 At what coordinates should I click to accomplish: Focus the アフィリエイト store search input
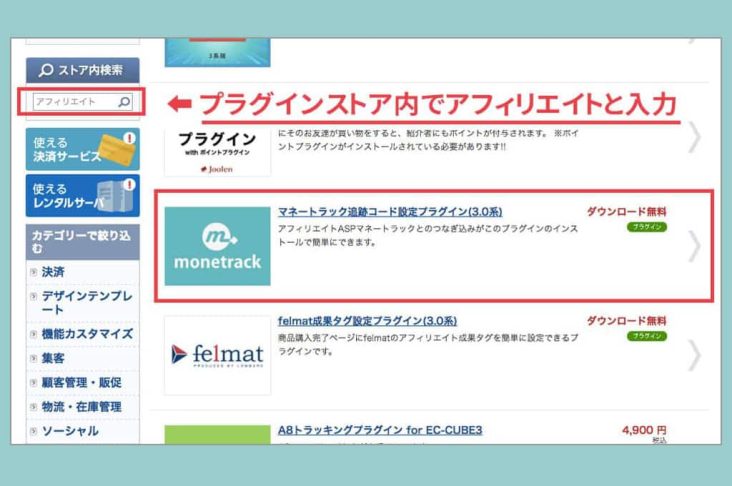click(x=82, y=102)
